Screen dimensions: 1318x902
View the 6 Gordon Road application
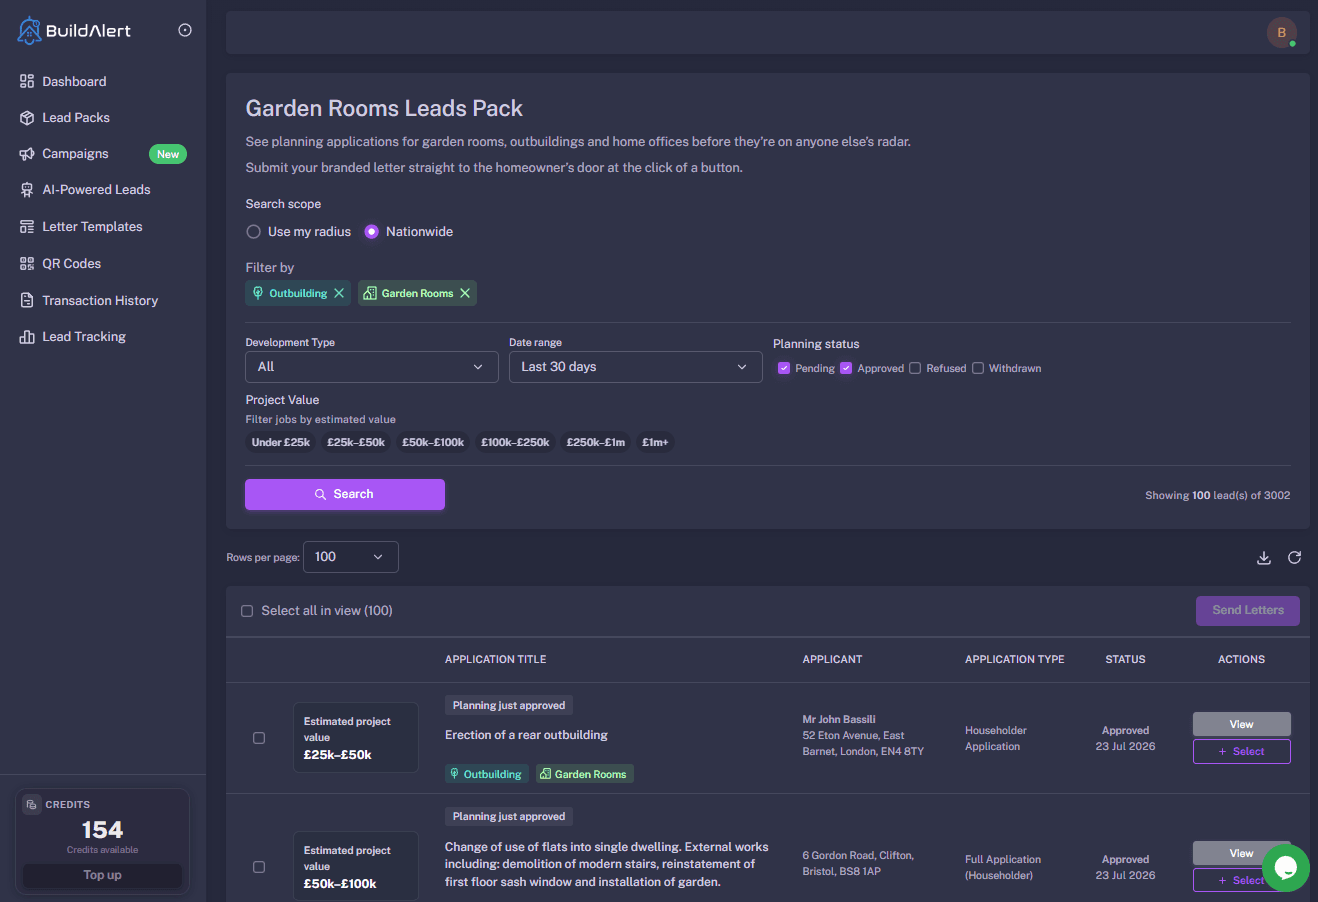[1242, 853]
